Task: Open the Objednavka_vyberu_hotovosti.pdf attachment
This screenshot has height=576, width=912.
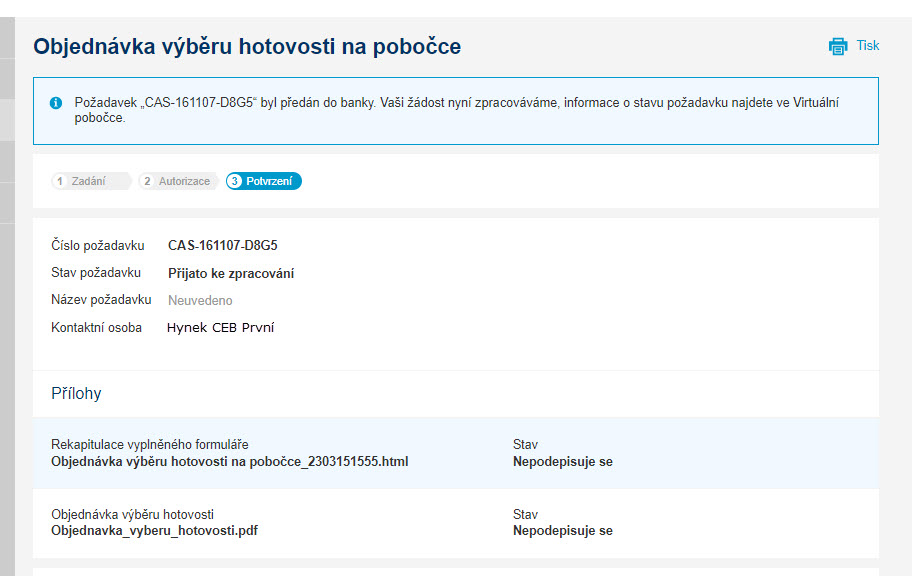Action: tap(154, 531)
